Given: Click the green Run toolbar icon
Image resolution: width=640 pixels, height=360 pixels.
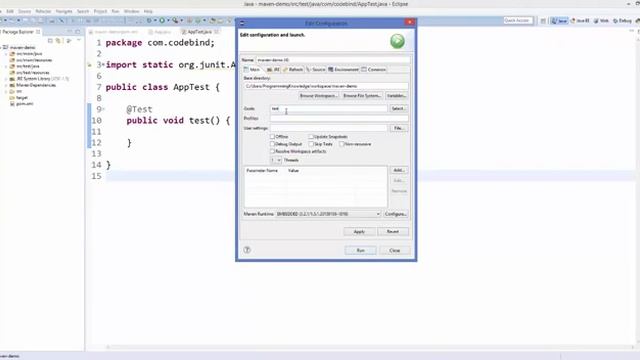Looking at the screenshot, I should 162,20.
